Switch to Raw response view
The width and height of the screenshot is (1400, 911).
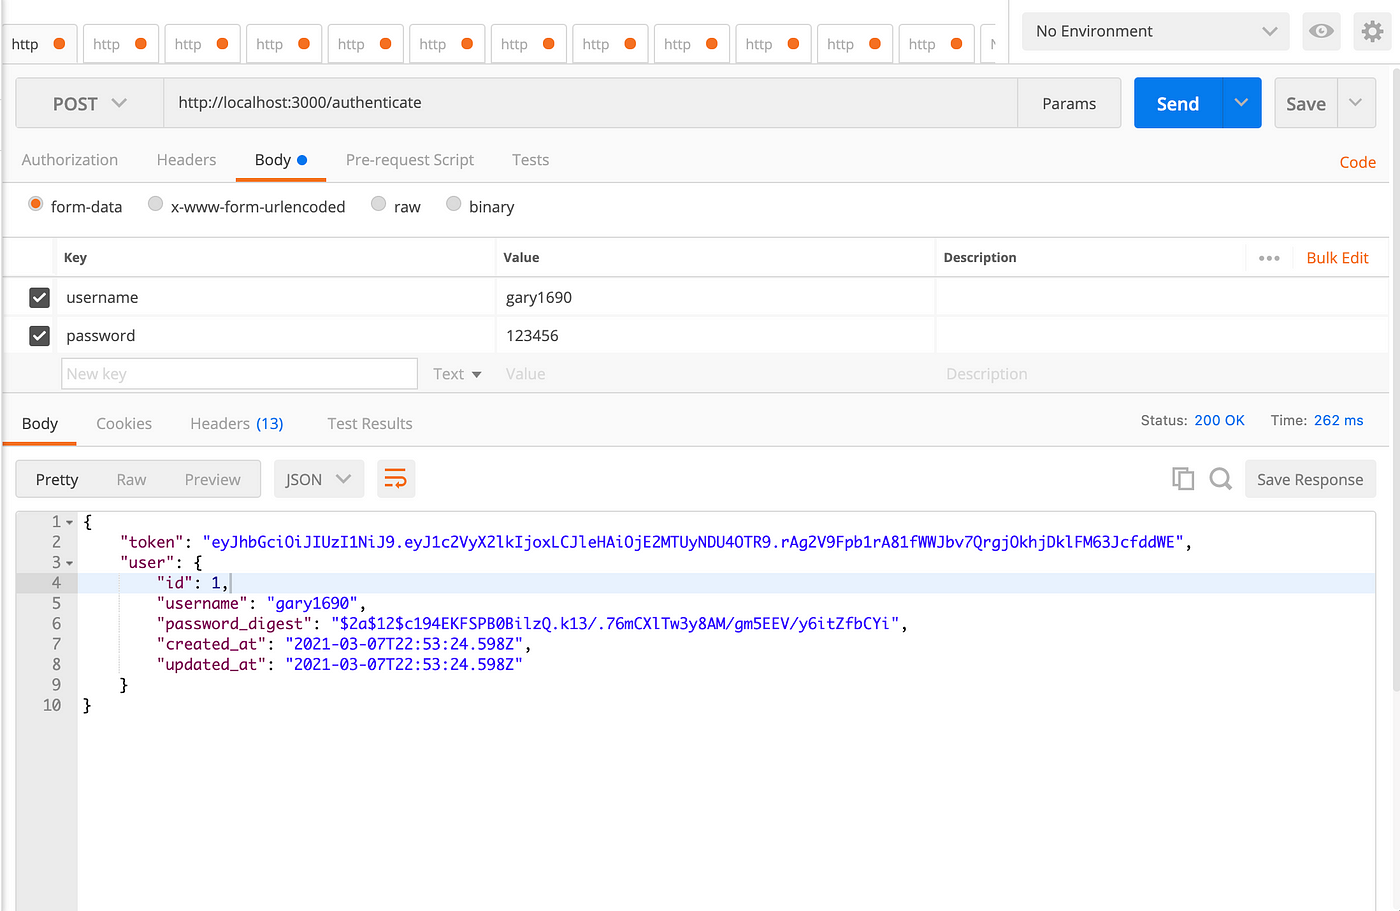[x=131, y=480]
